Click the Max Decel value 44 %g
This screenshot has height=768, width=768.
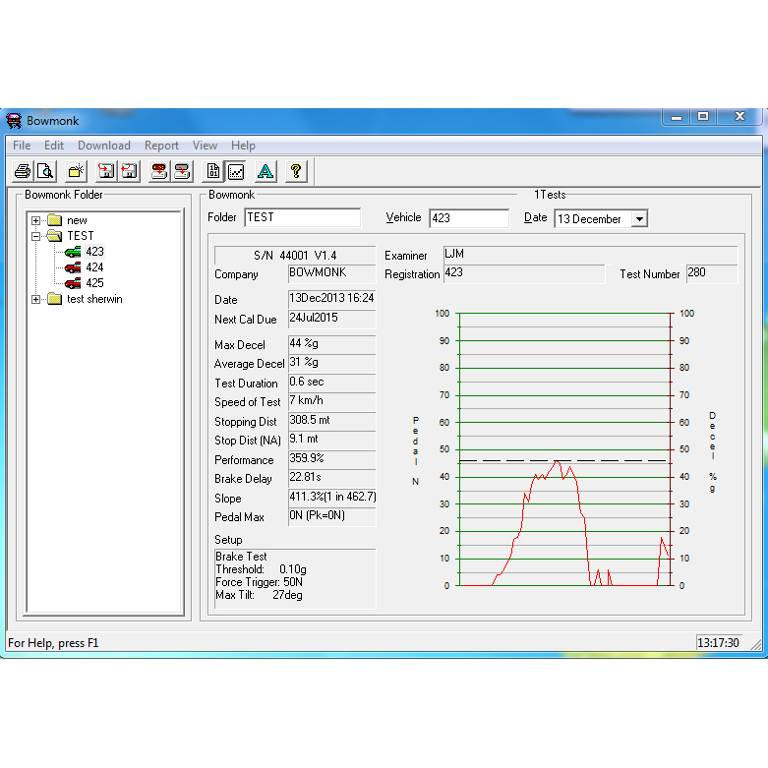pyautogui.click(x=332, y=344)
